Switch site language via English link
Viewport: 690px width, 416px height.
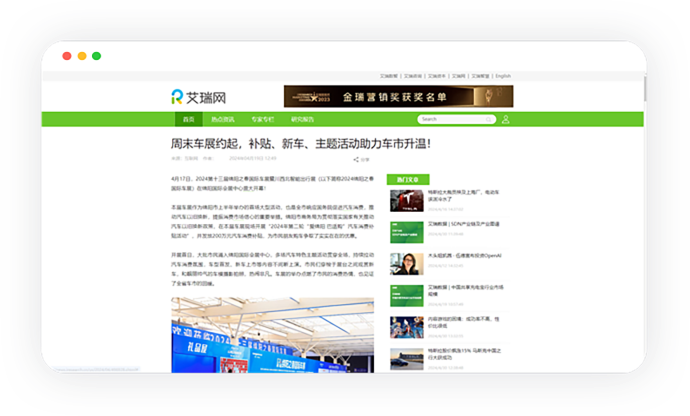[503, 76]
